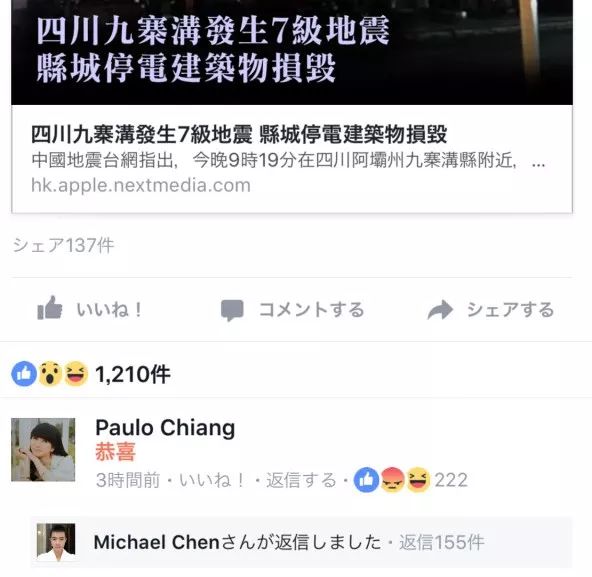
Task: View the シェア137件 share count
Action: pos(63,246)
